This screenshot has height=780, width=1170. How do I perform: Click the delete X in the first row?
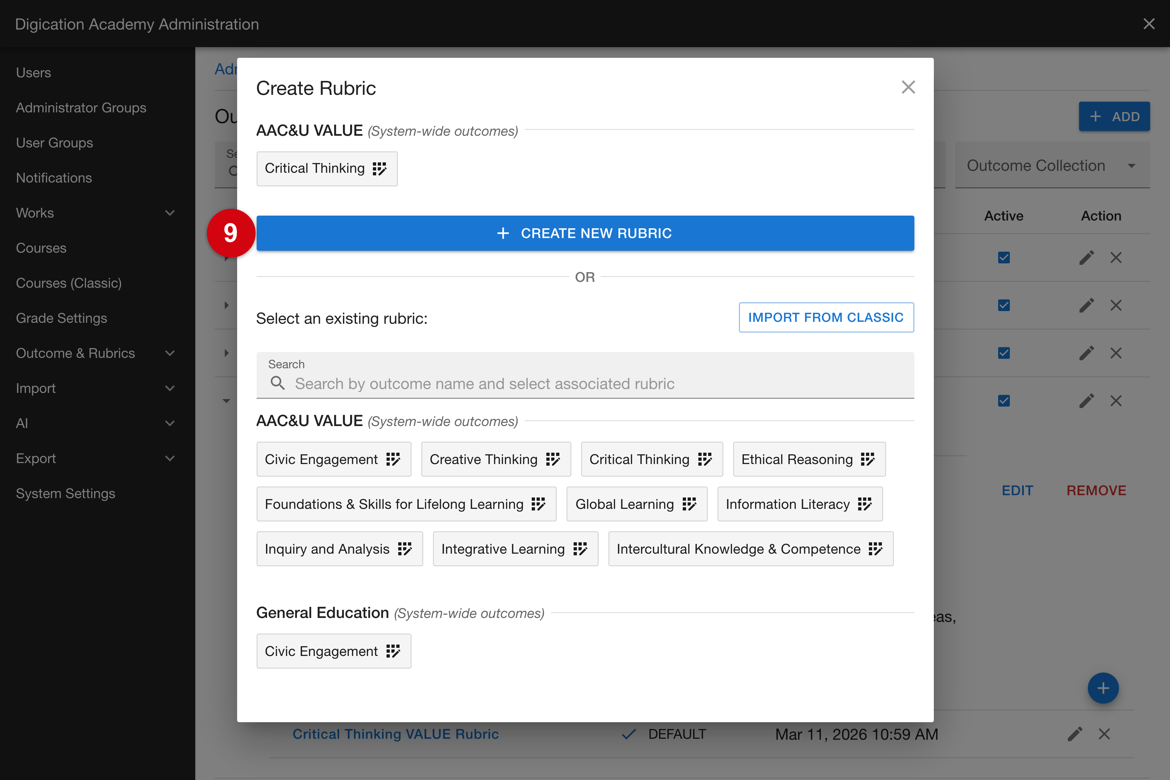pyautogui.click(x=1116, y=258)
